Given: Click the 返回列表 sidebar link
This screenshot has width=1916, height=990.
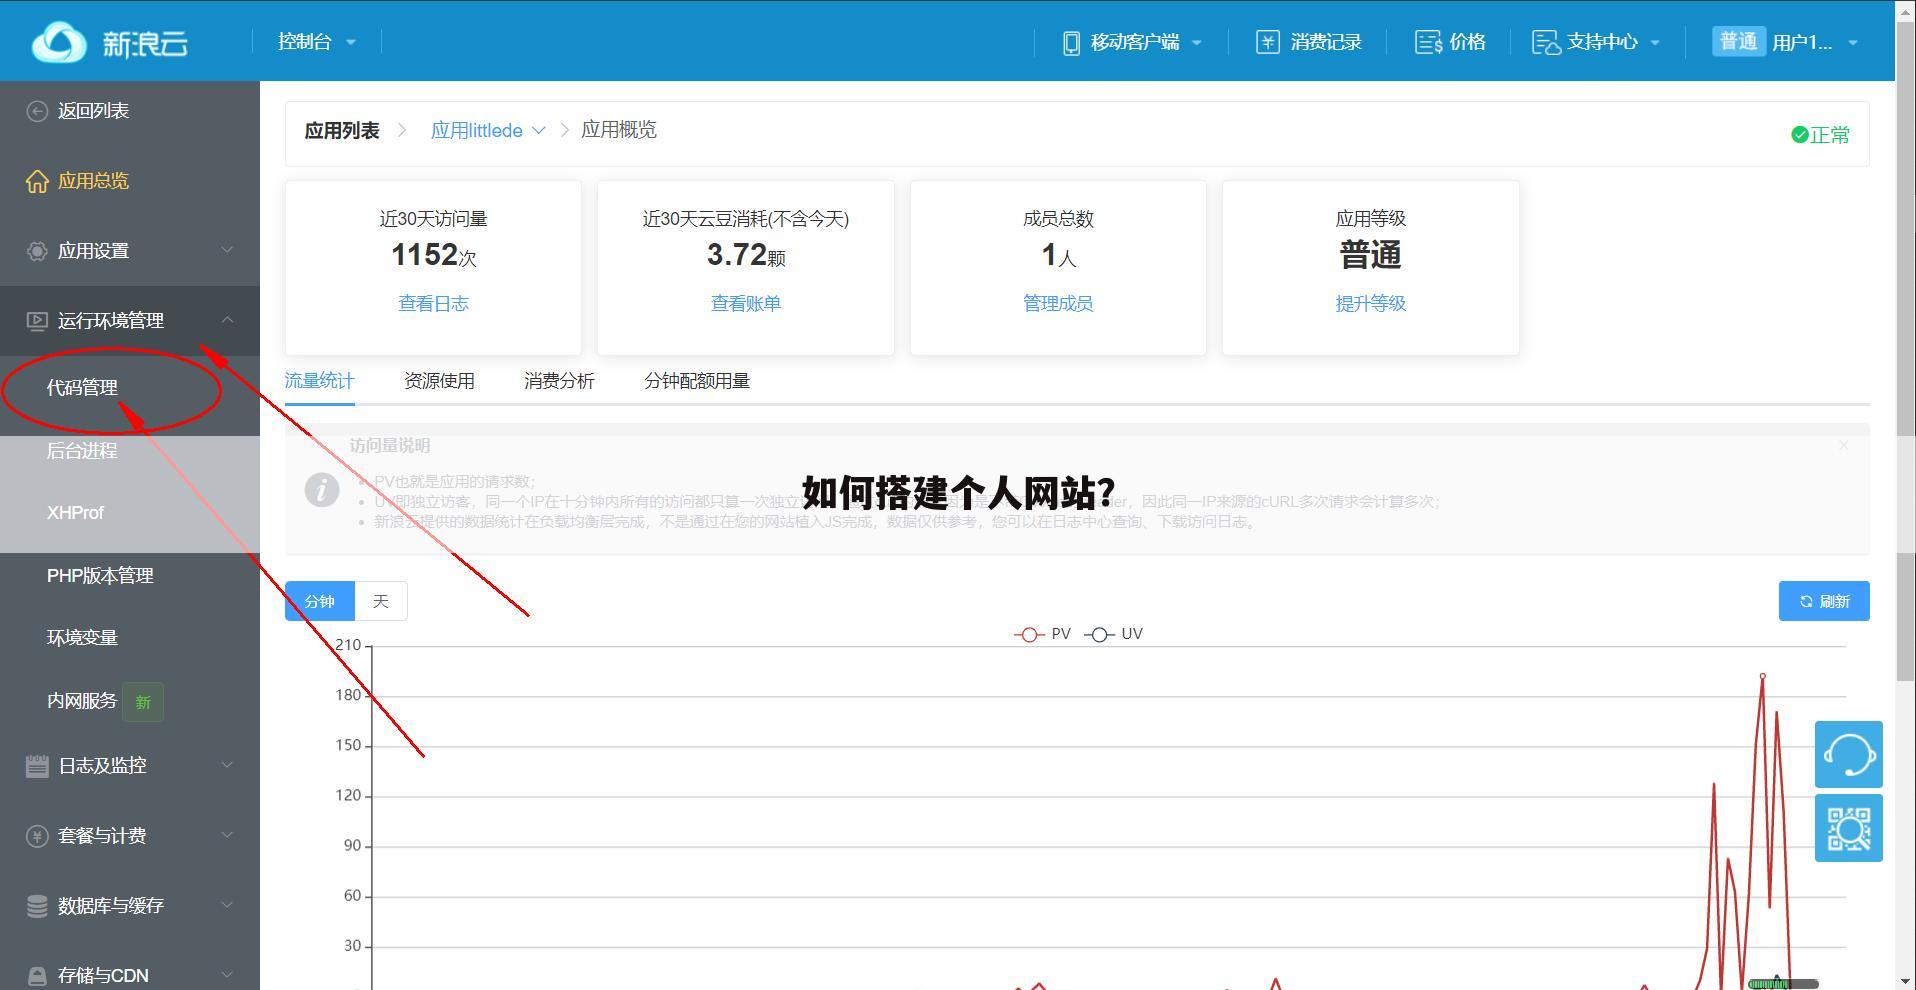Looking at the screenshot, I should 93,111.
